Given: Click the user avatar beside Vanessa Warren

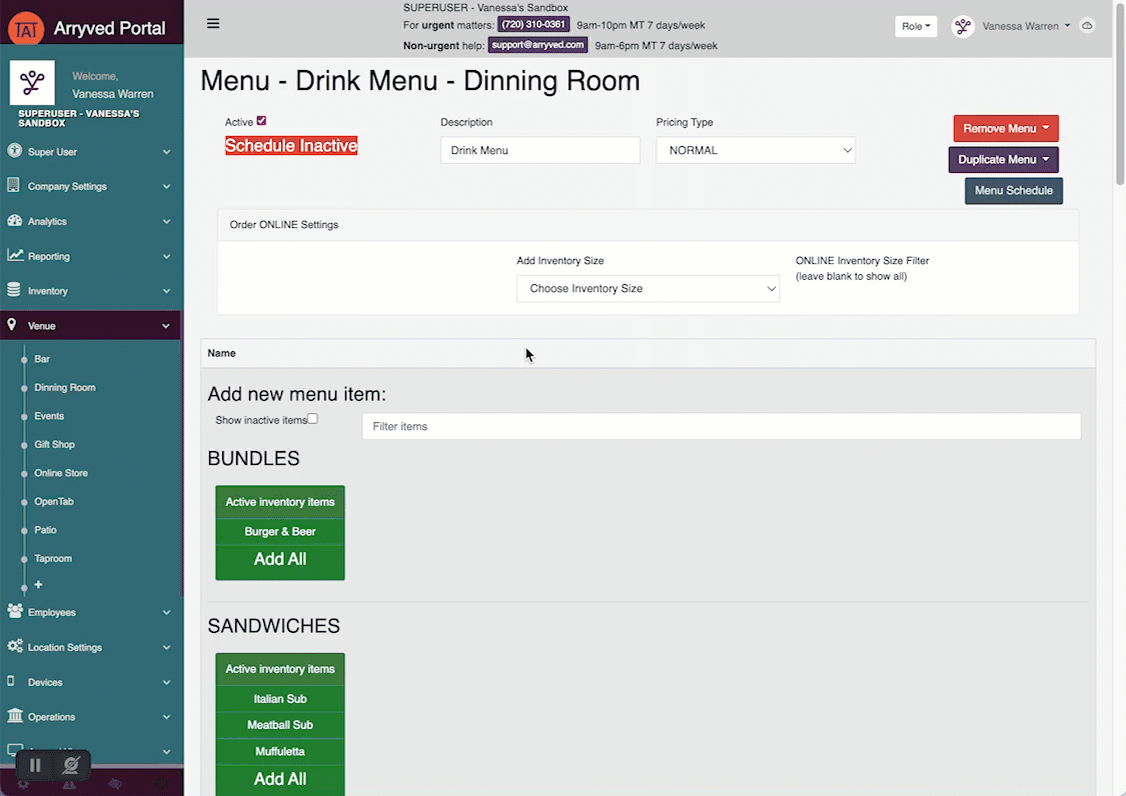Looking at the screenshot, I should click(x=962, y=27).
